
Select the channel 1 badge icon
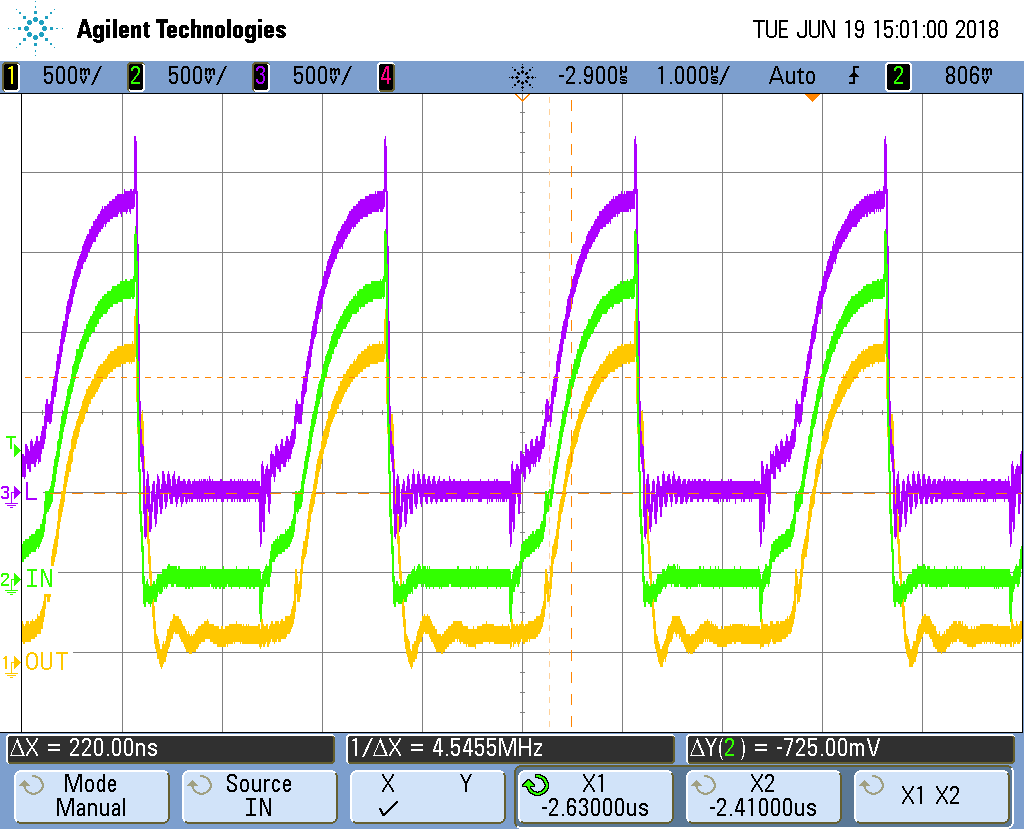coord(11,76)
